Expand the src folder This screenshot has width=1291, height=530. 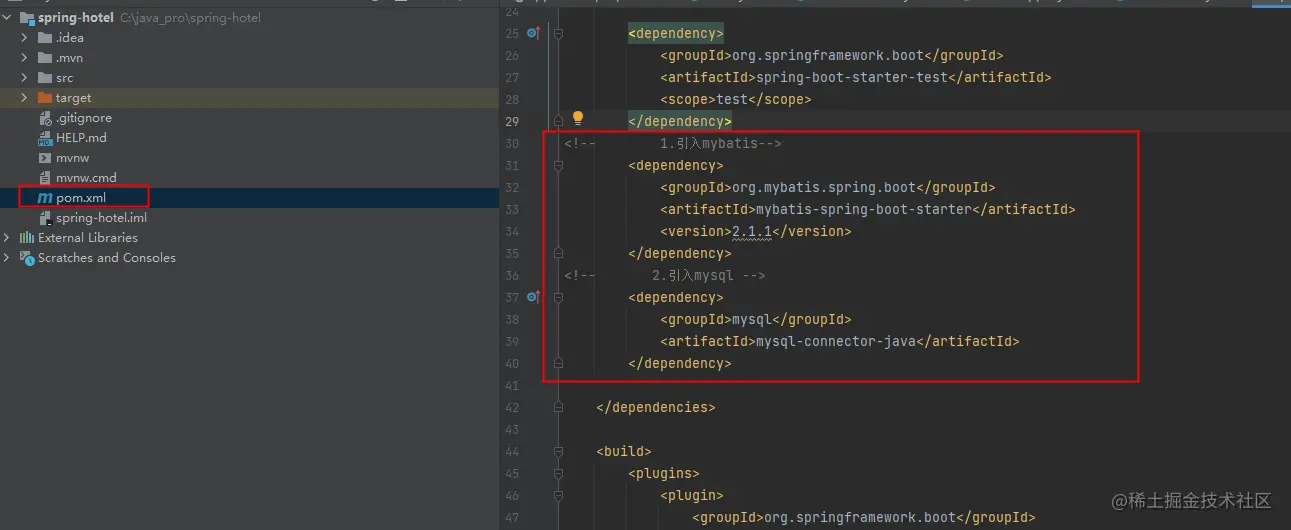click(x=26, y=78)
